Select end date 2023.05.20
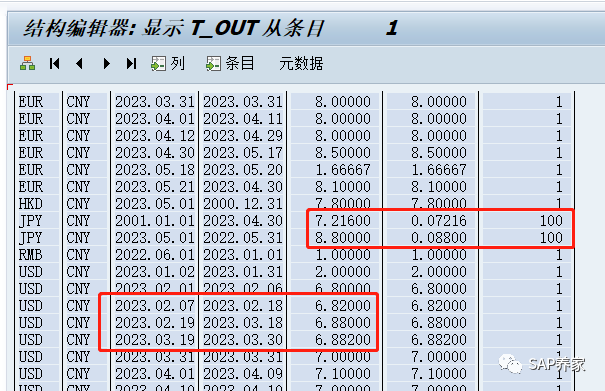The width and height of the screenshot is (605, 391). pyautogui.click(x=243, y=170)
